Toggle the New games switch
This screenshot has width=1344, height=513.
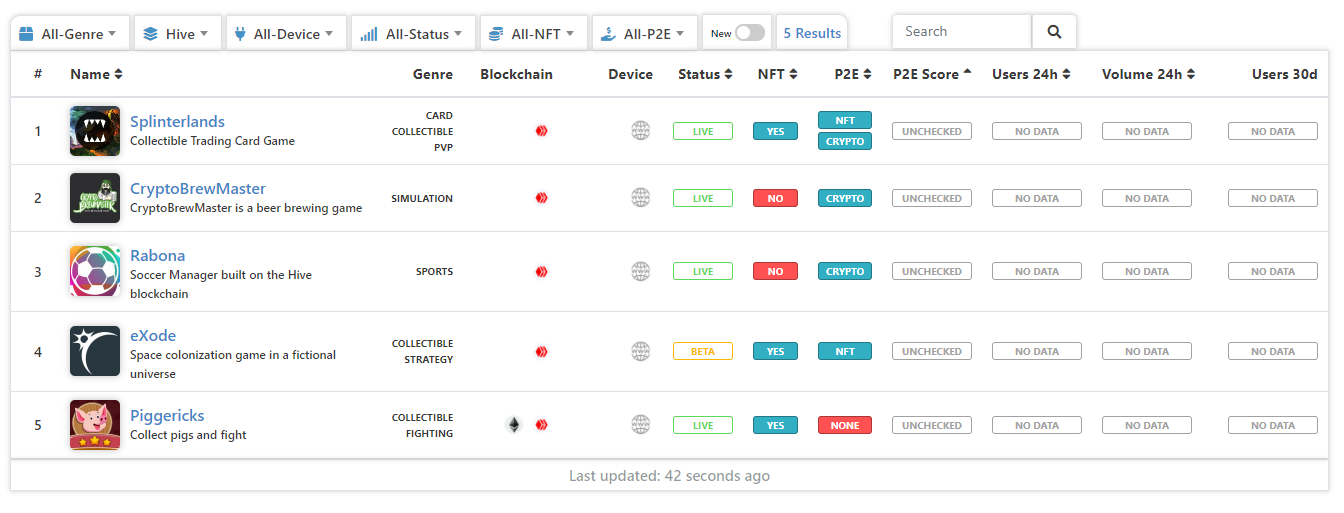(x=750, y=33)
